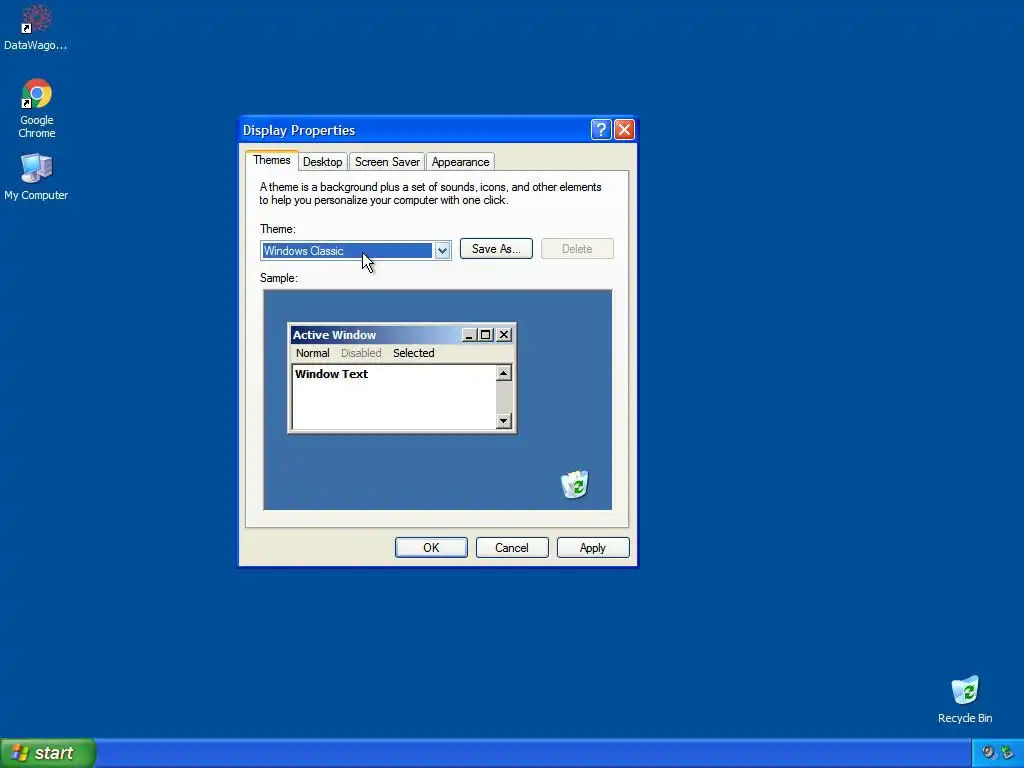The width and height of the screenshot is (1024, 768).
Task: Click the sample window scroll down arrow
Action: pyautogui.click(x=504, y=421)
